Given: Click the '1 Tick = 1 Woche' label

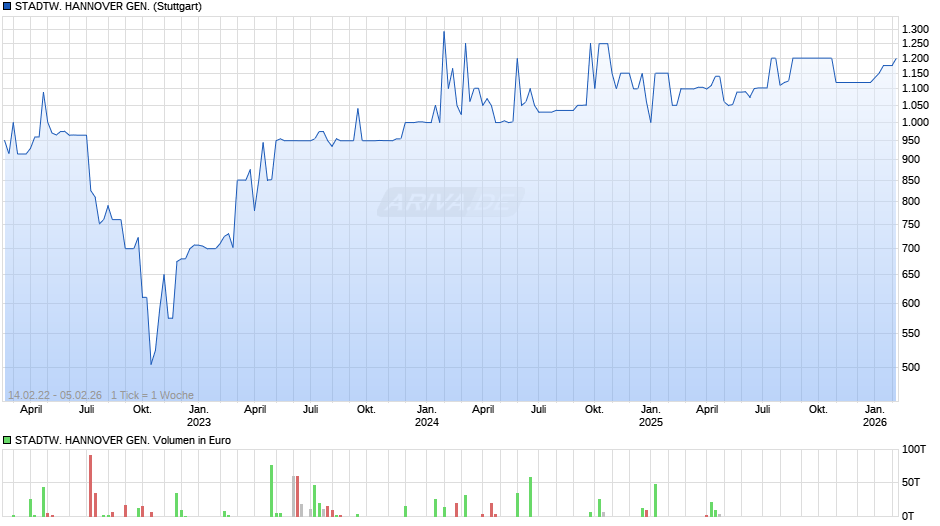Looking at the screenshot, I should (x=152, y=395).
